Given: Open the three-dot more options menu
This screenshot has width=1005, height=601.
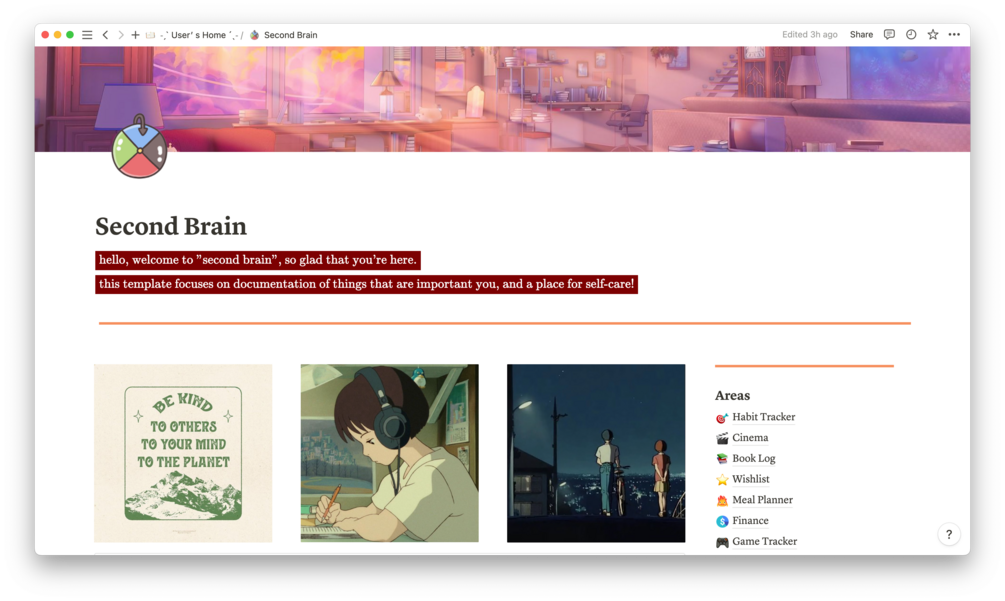Looking at the screenshot, I should pyautogui.click(x=954, y=35).
